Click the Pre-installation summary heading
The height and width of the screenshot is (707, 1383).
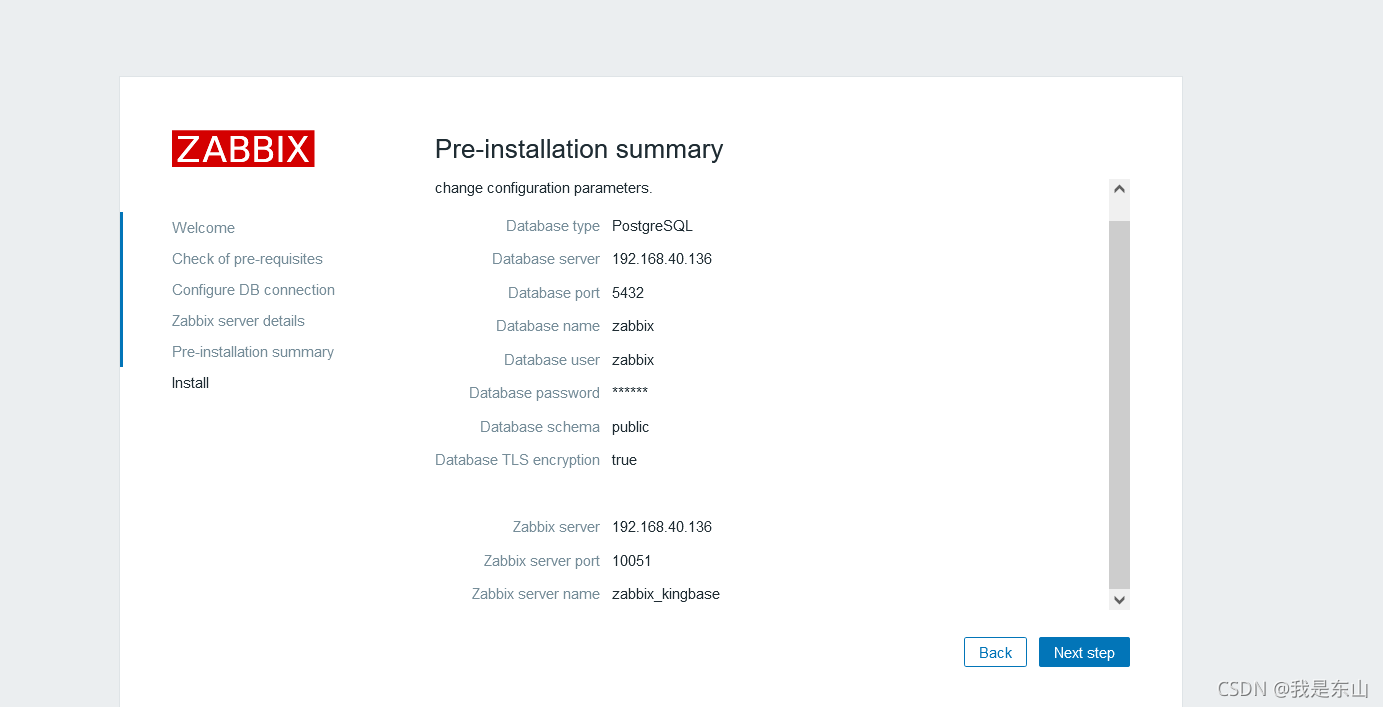(579, 149)
